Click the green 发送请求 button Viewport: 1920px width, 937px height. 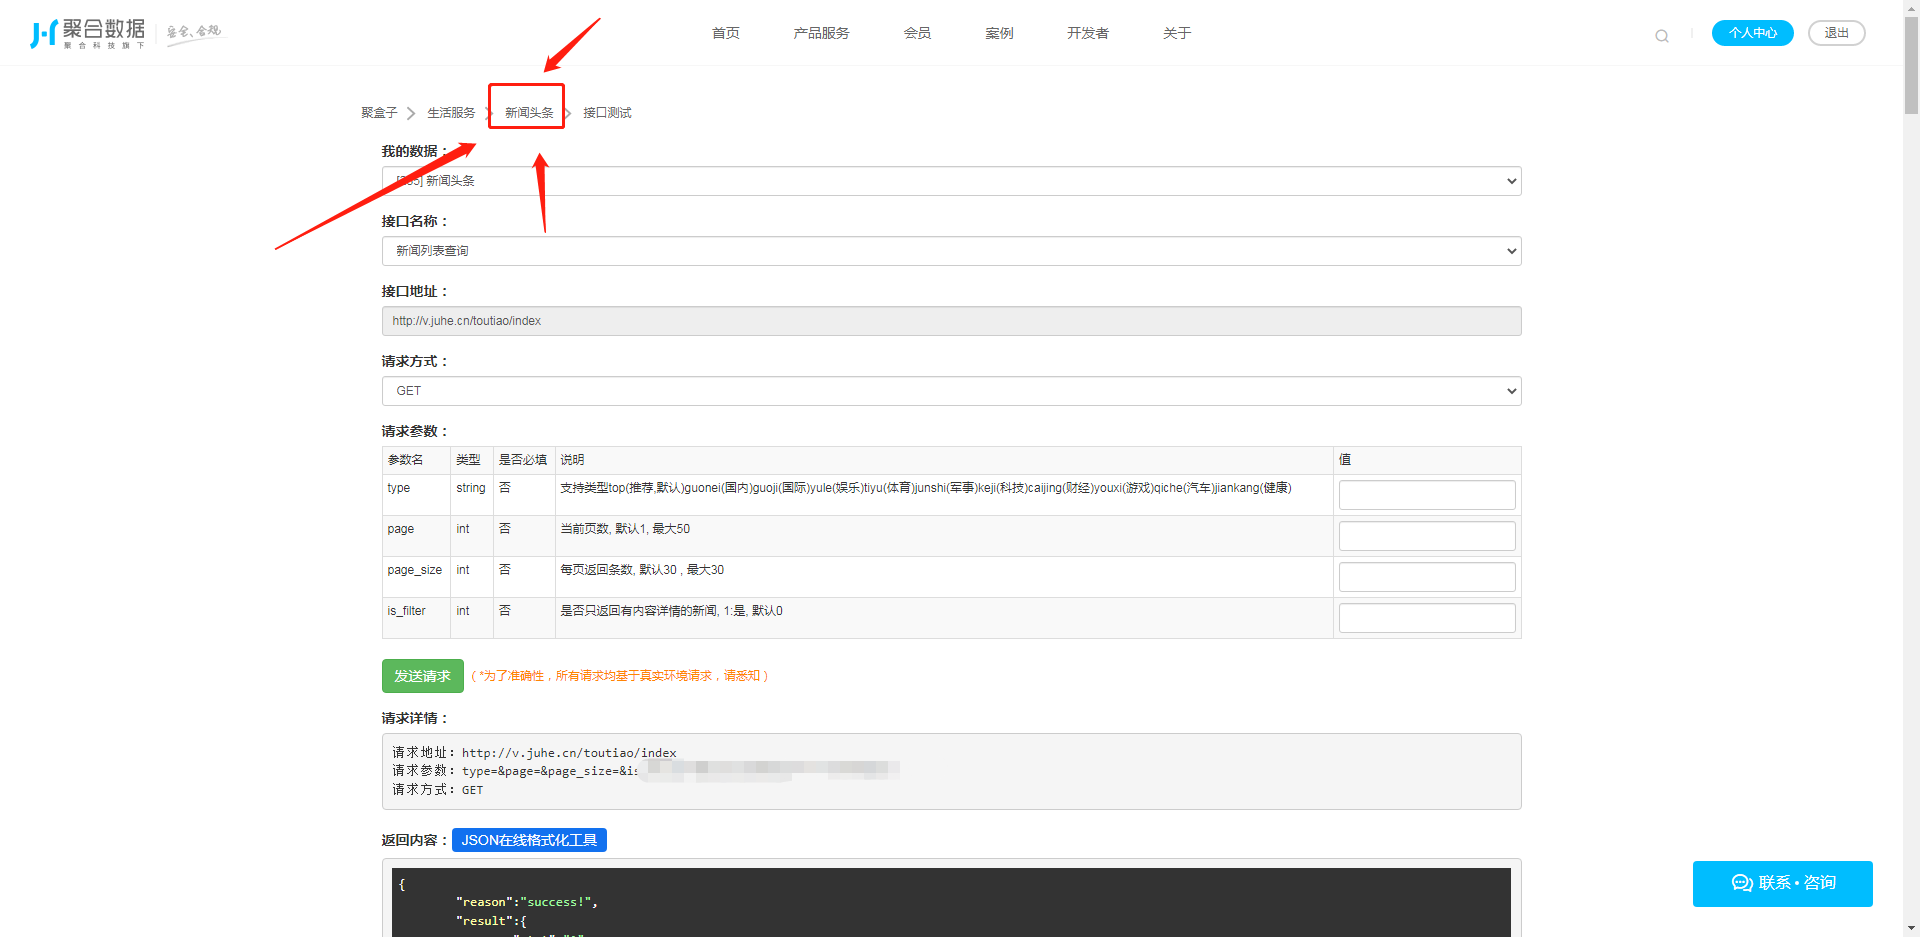422,676
